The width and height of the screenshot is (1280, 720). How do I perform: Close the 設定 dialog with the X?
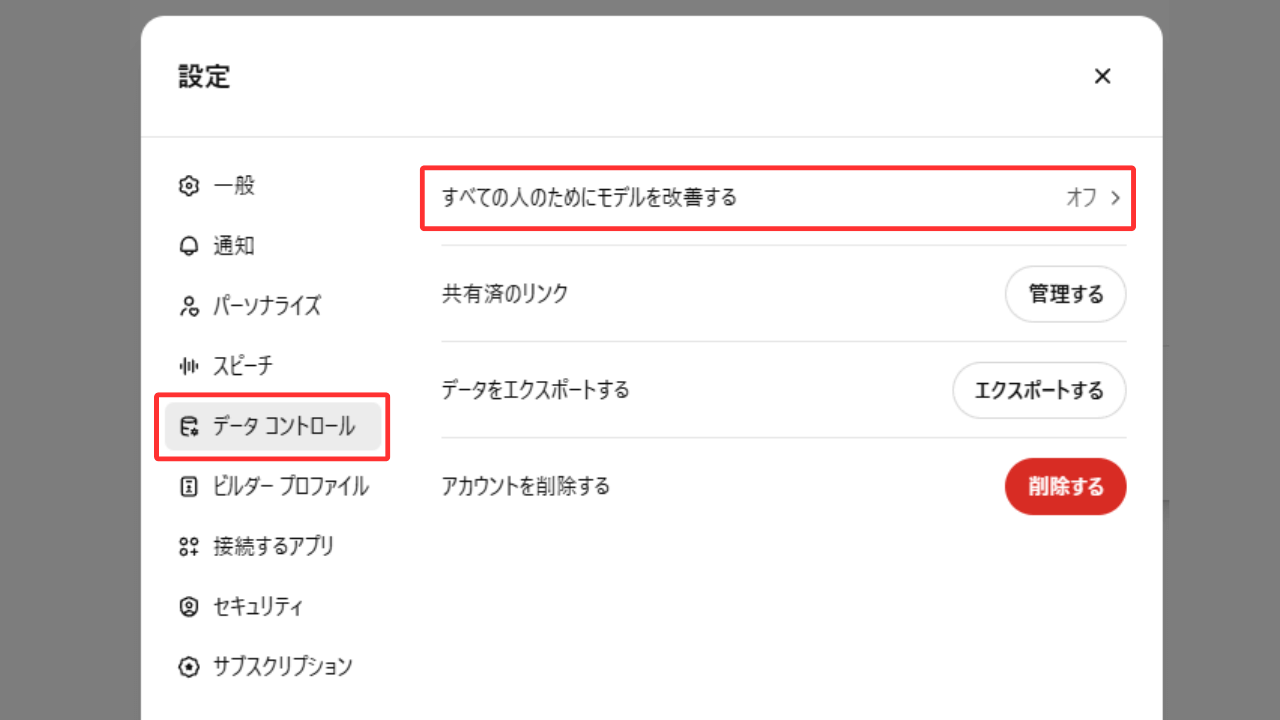coord(1102,76)
